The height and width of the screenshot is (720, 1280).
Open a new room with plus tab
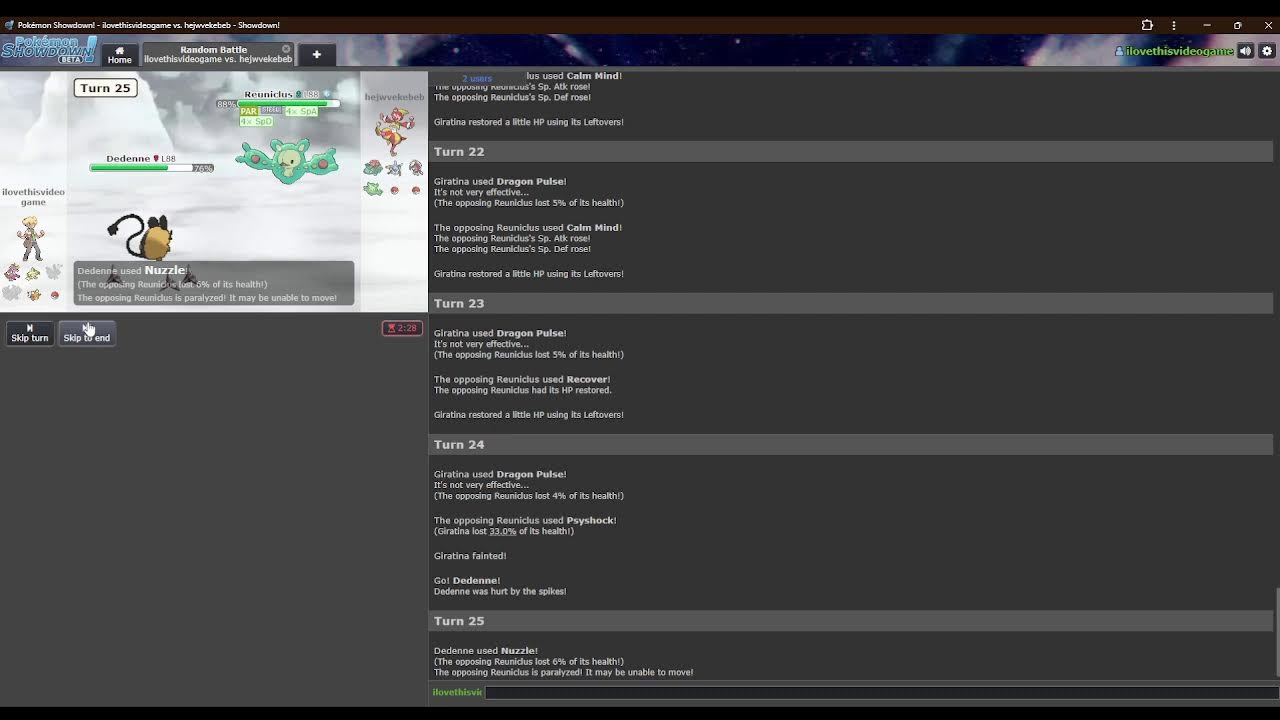pos(316,54)
